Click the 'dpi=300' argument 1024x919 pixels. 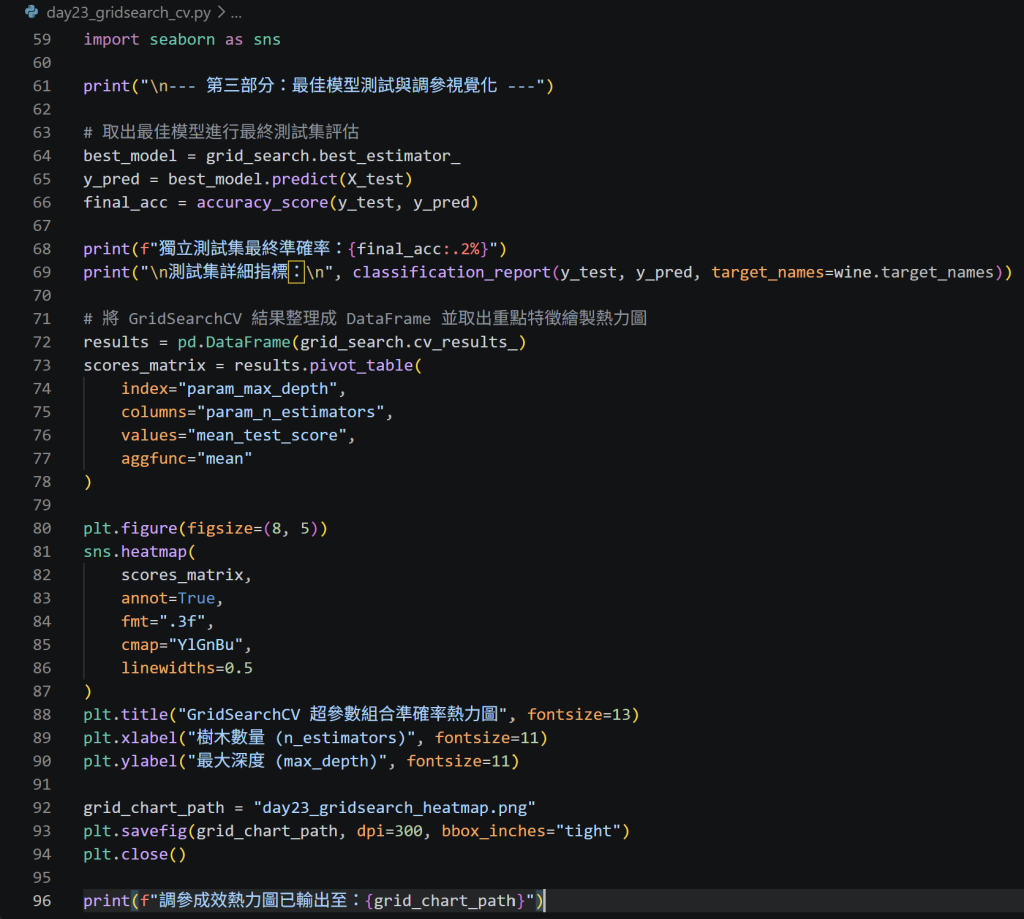click(389, 831)
